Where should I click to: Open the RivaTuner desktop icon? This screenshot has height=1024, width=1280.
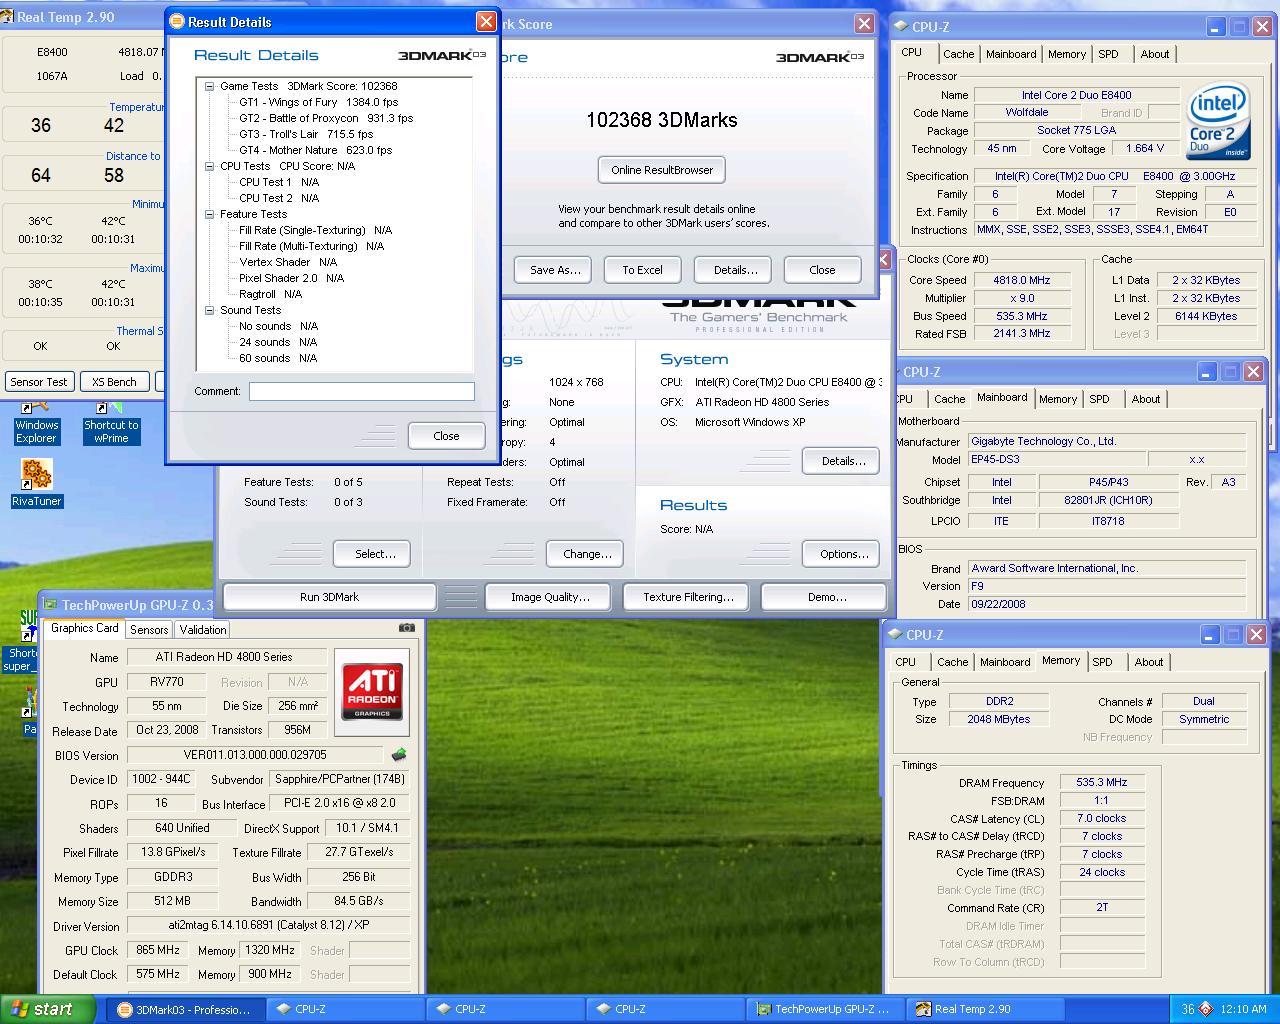pos(37,484)
